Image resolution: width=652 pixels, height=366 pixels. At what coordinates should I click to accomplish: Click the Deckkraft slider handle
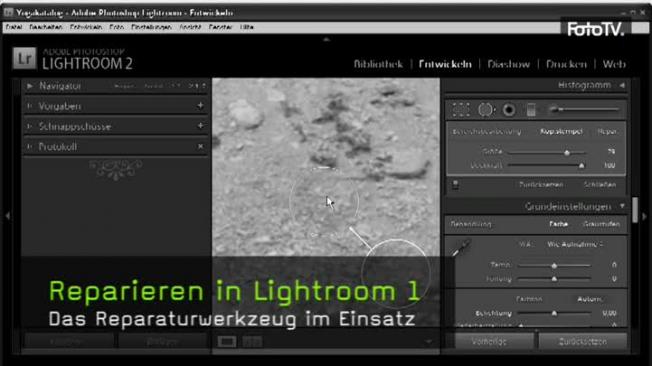pos(581,166)
